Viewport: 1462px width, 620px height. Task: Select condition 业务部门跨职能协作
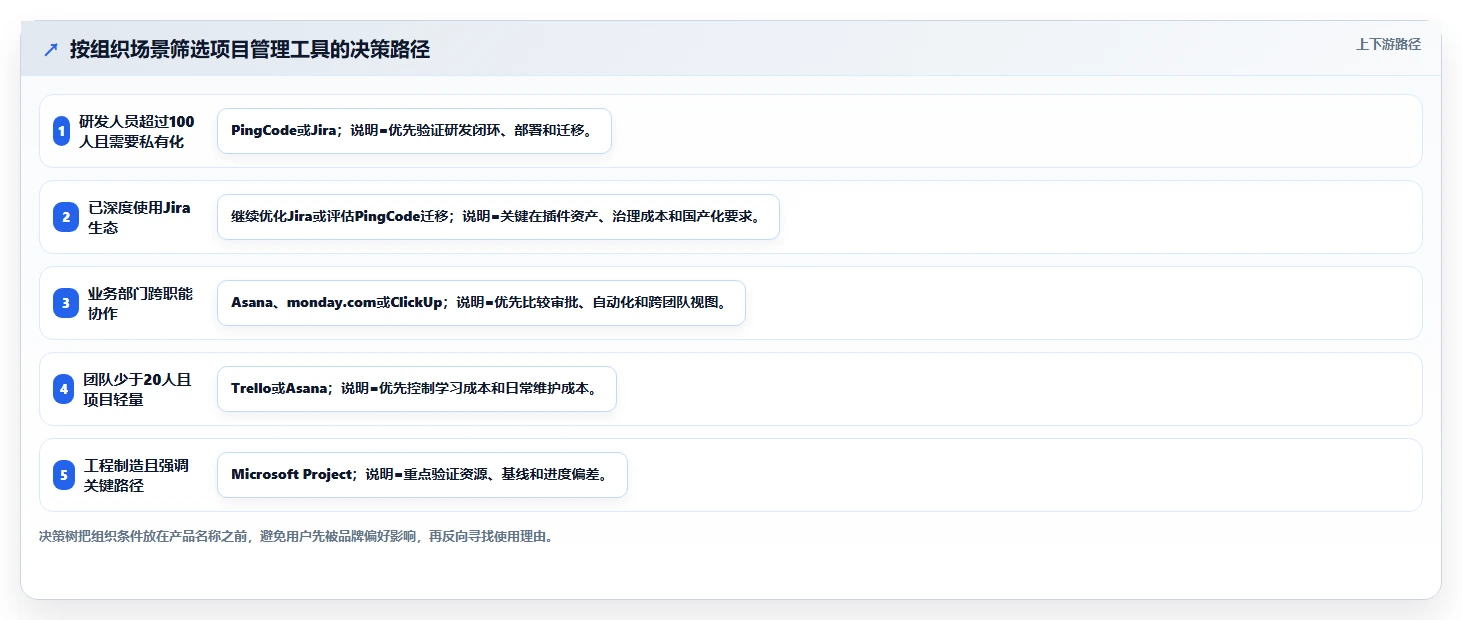(x=140, y=303)
